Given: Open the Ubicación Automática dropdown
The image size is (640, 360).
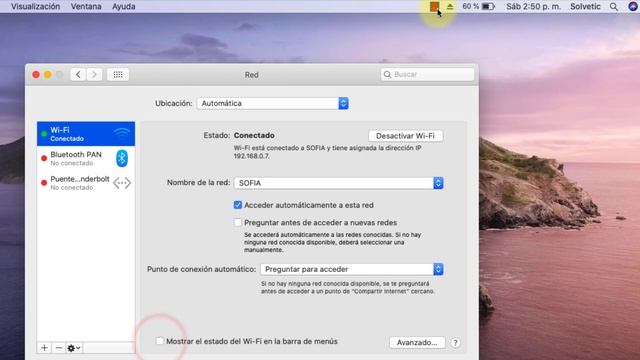Looking at the screenshot, I should click(x=272, y=103).
